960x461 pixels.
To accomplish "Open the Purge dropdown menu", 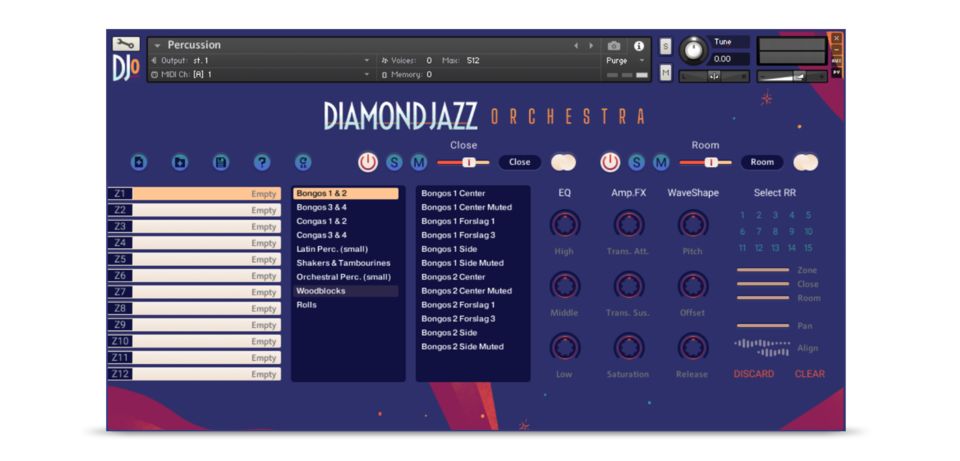I will [625, 60].
